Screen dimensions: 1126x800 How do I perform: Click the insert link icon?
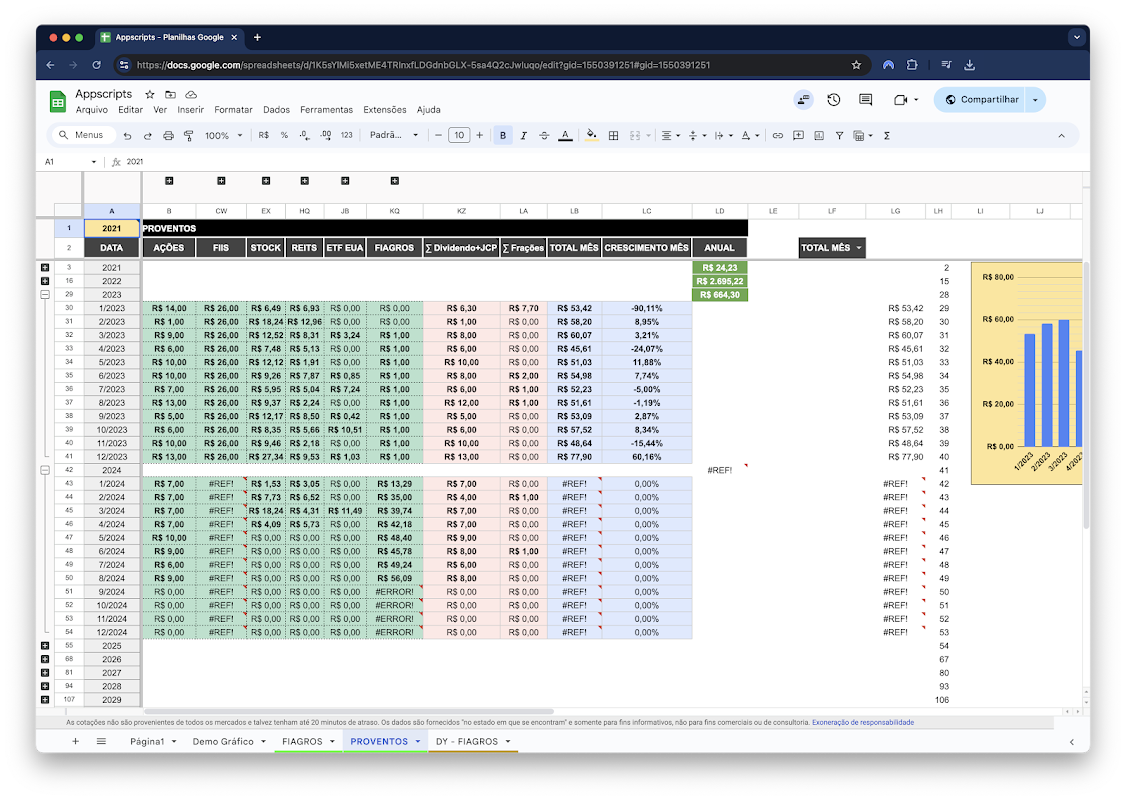coord(777,136)
